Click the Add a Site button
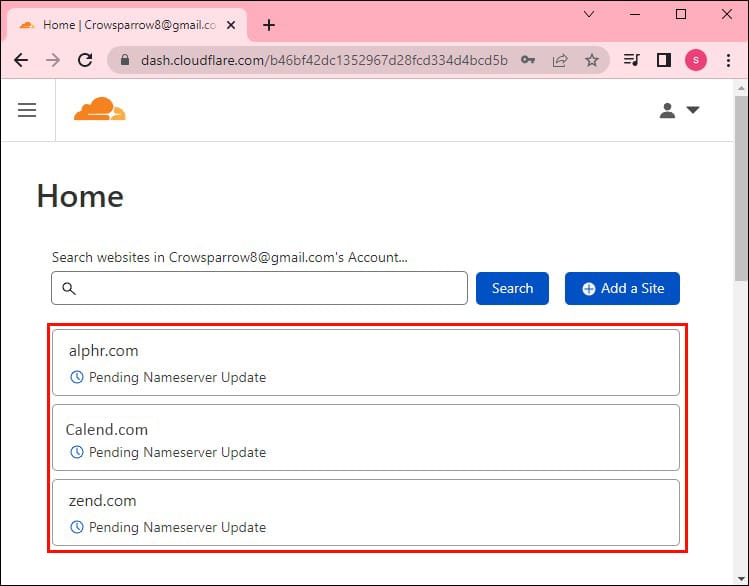The height and width of the screenshot is (586, 749). tap(622, 288)
